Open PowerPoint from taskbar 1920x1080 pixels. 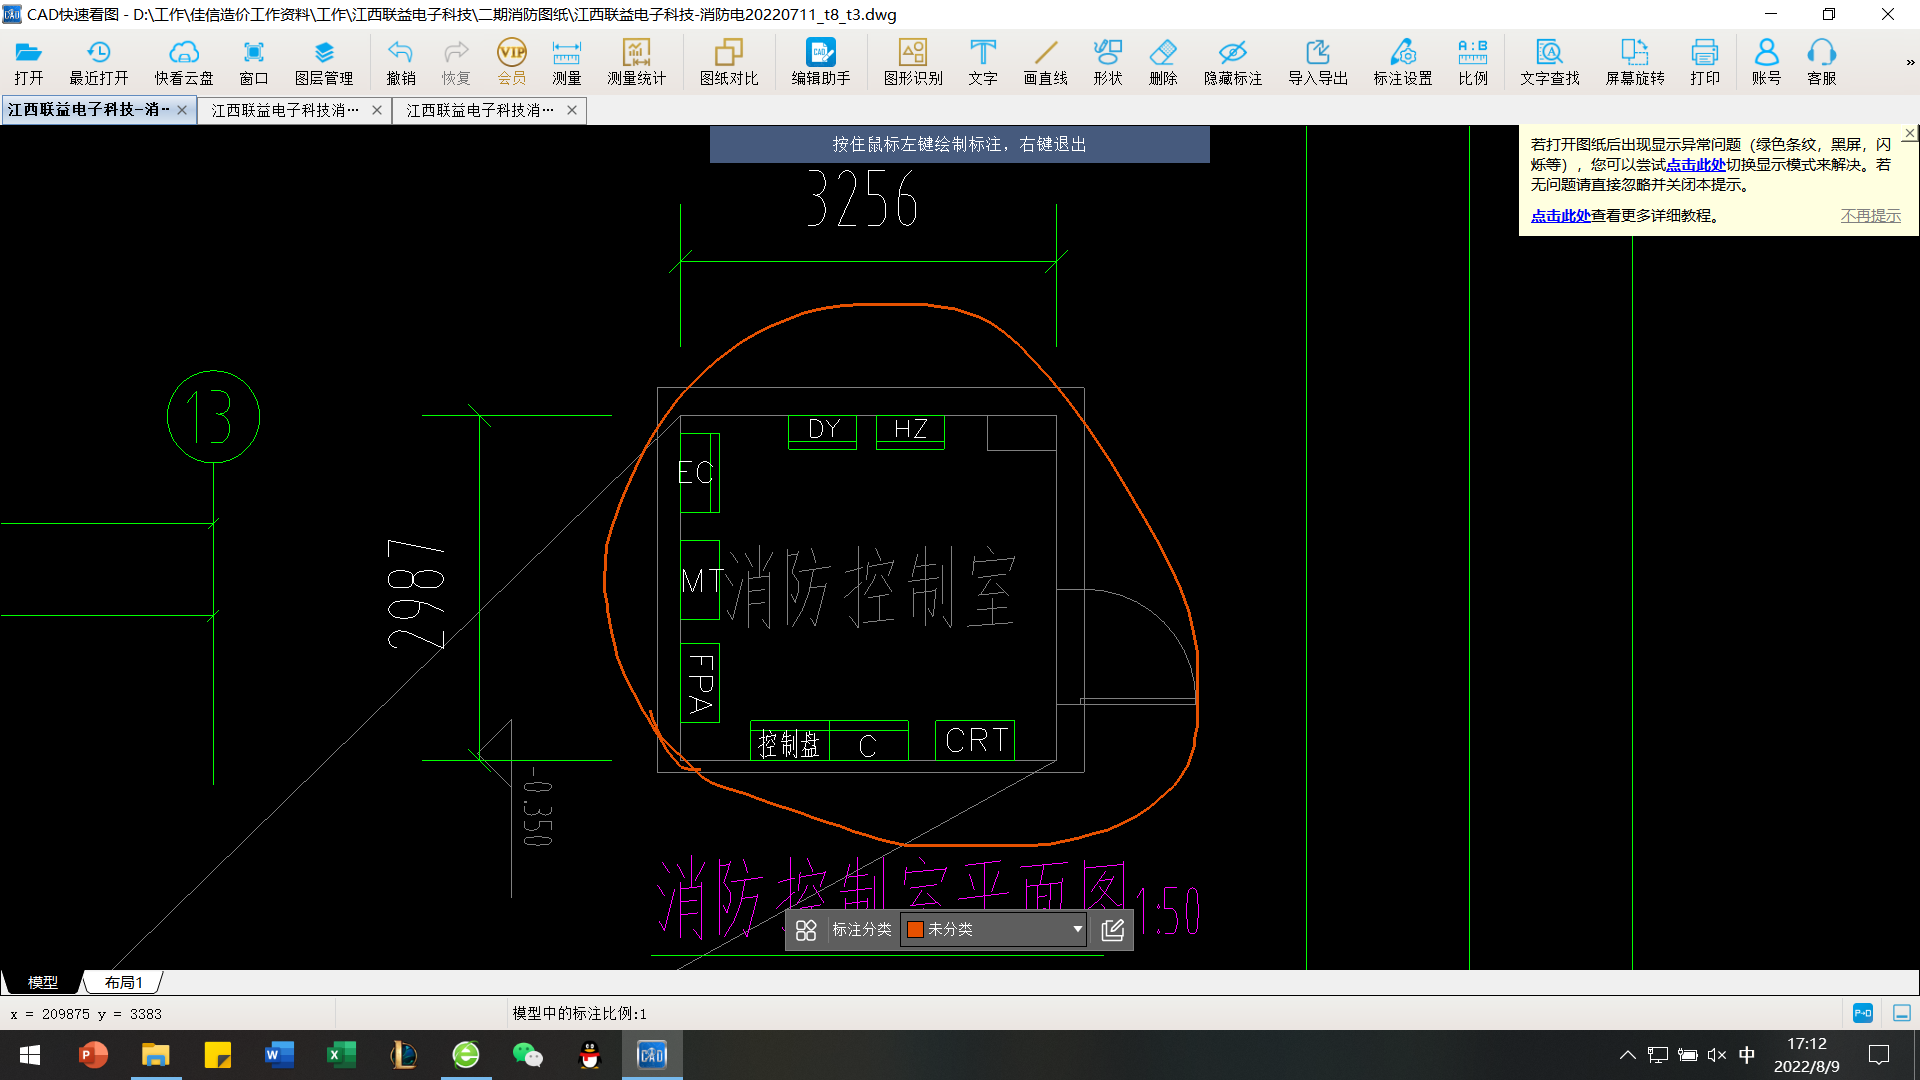(x=93, y=1055)
